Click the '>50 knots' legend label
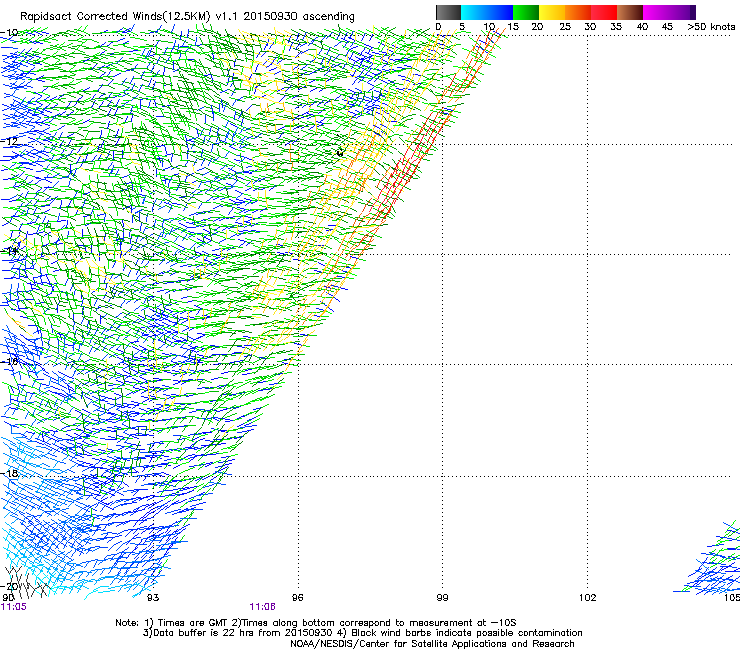740x650 pixels. 711,26
